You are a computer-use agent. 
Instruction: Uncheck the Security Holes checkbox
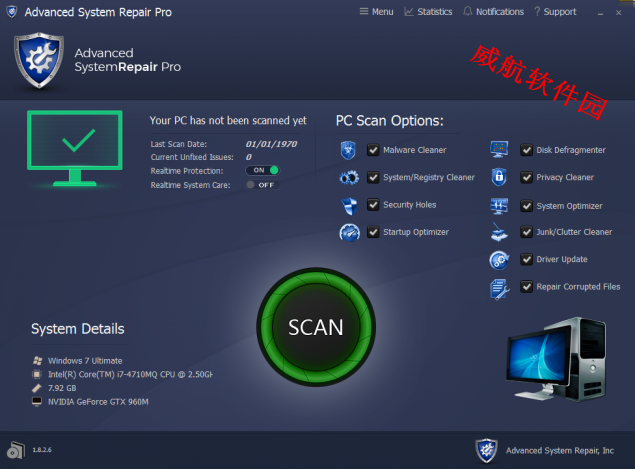coord(373,205)
